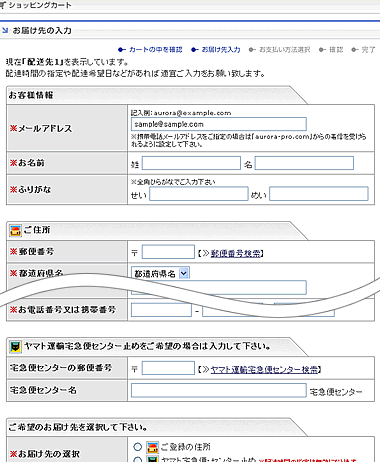Click the ※メールアドレス label
The image size is (380, 462).
point(41,128)
